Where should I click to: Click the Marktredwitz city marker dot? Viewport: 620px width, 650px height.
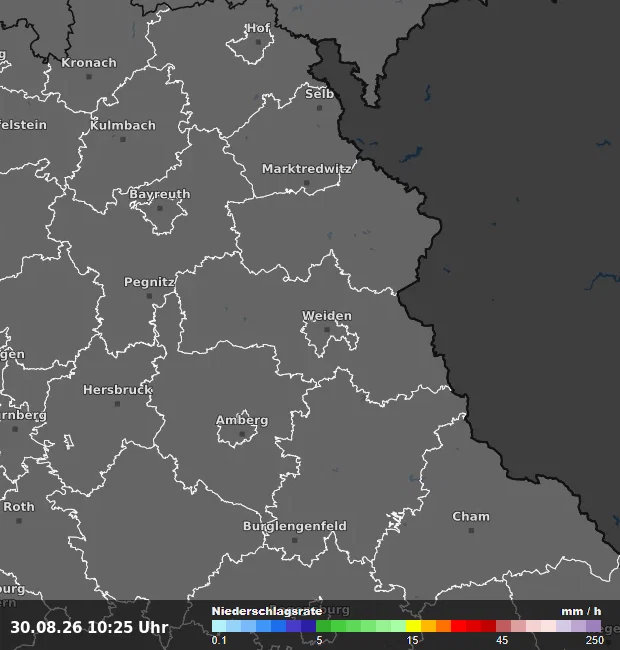coord(307,183)
